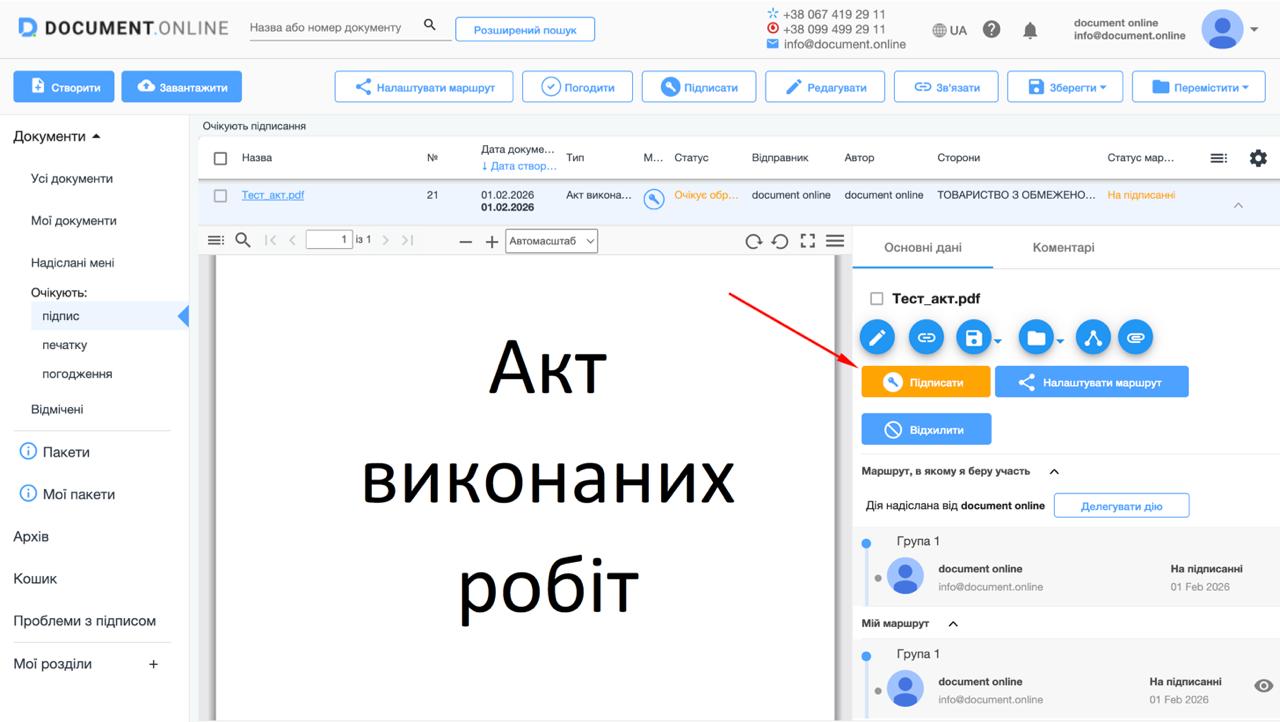Enter PDF fullscreen presentation mode

pyautogui.click(x=807, y=241)
